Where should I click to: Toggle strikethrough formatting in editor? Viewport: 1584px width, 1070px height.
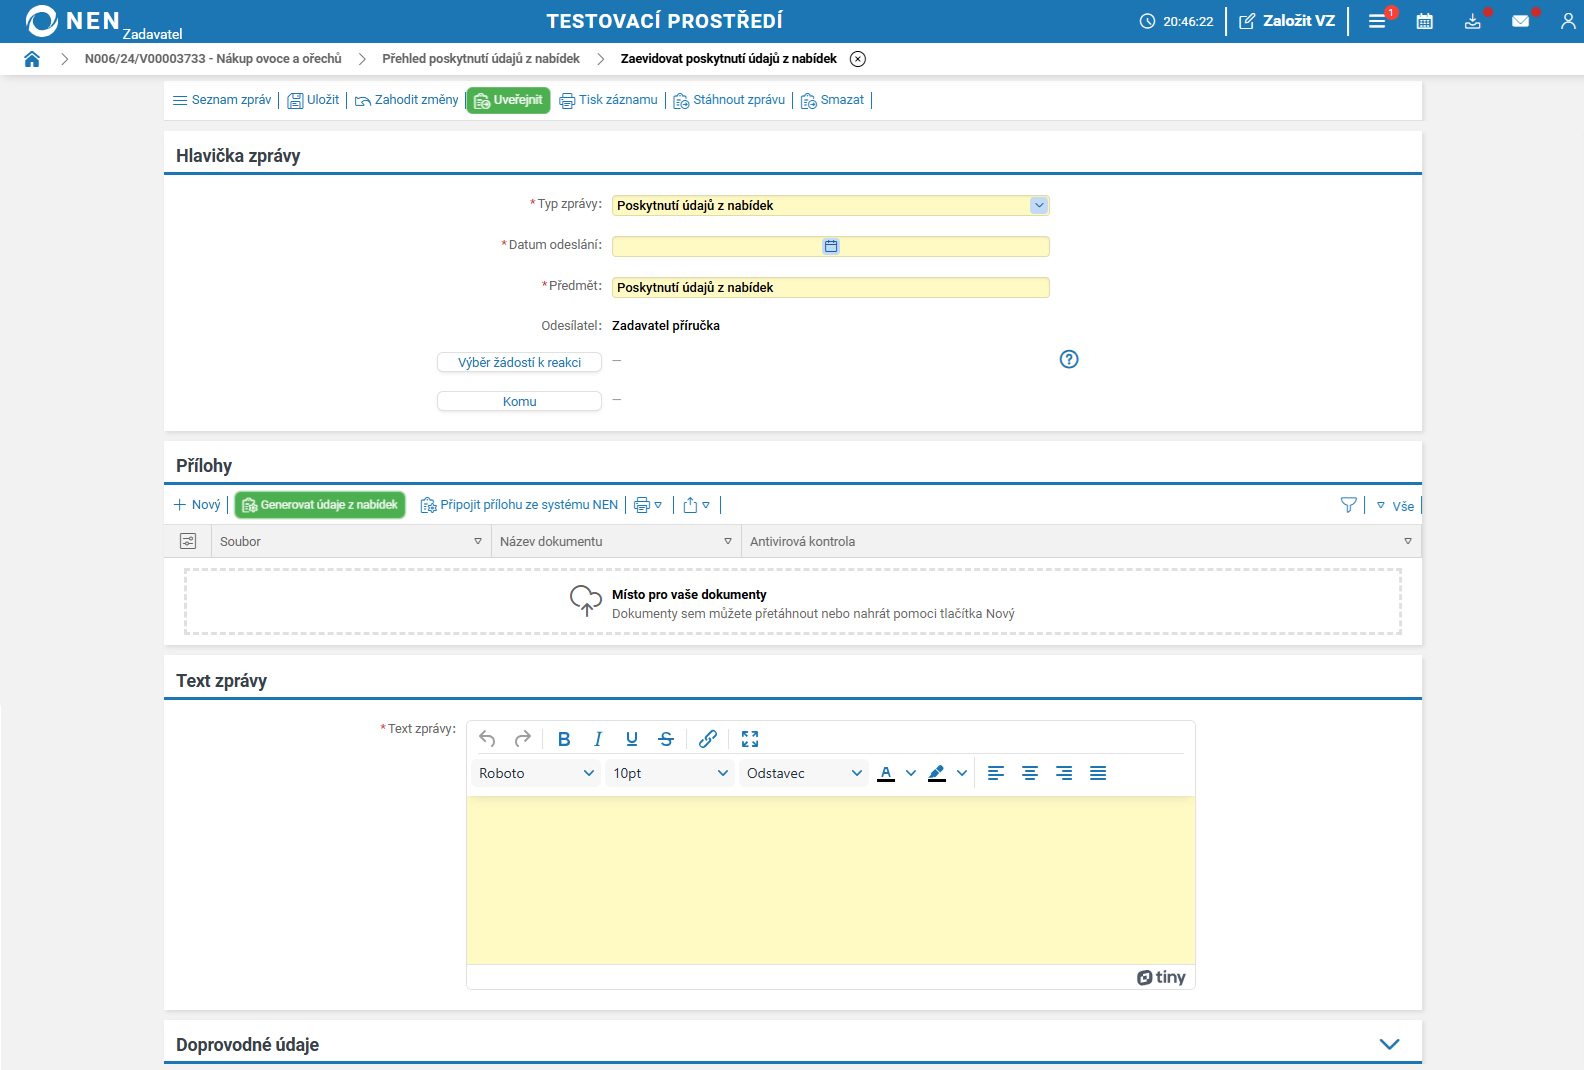pos(666,739)
